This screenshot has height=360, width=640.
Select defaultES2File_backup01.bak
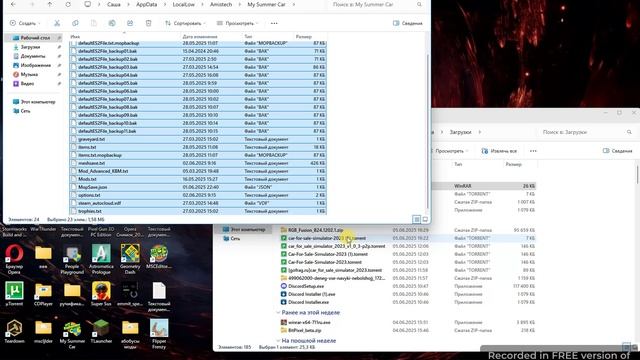click(198, 51)
